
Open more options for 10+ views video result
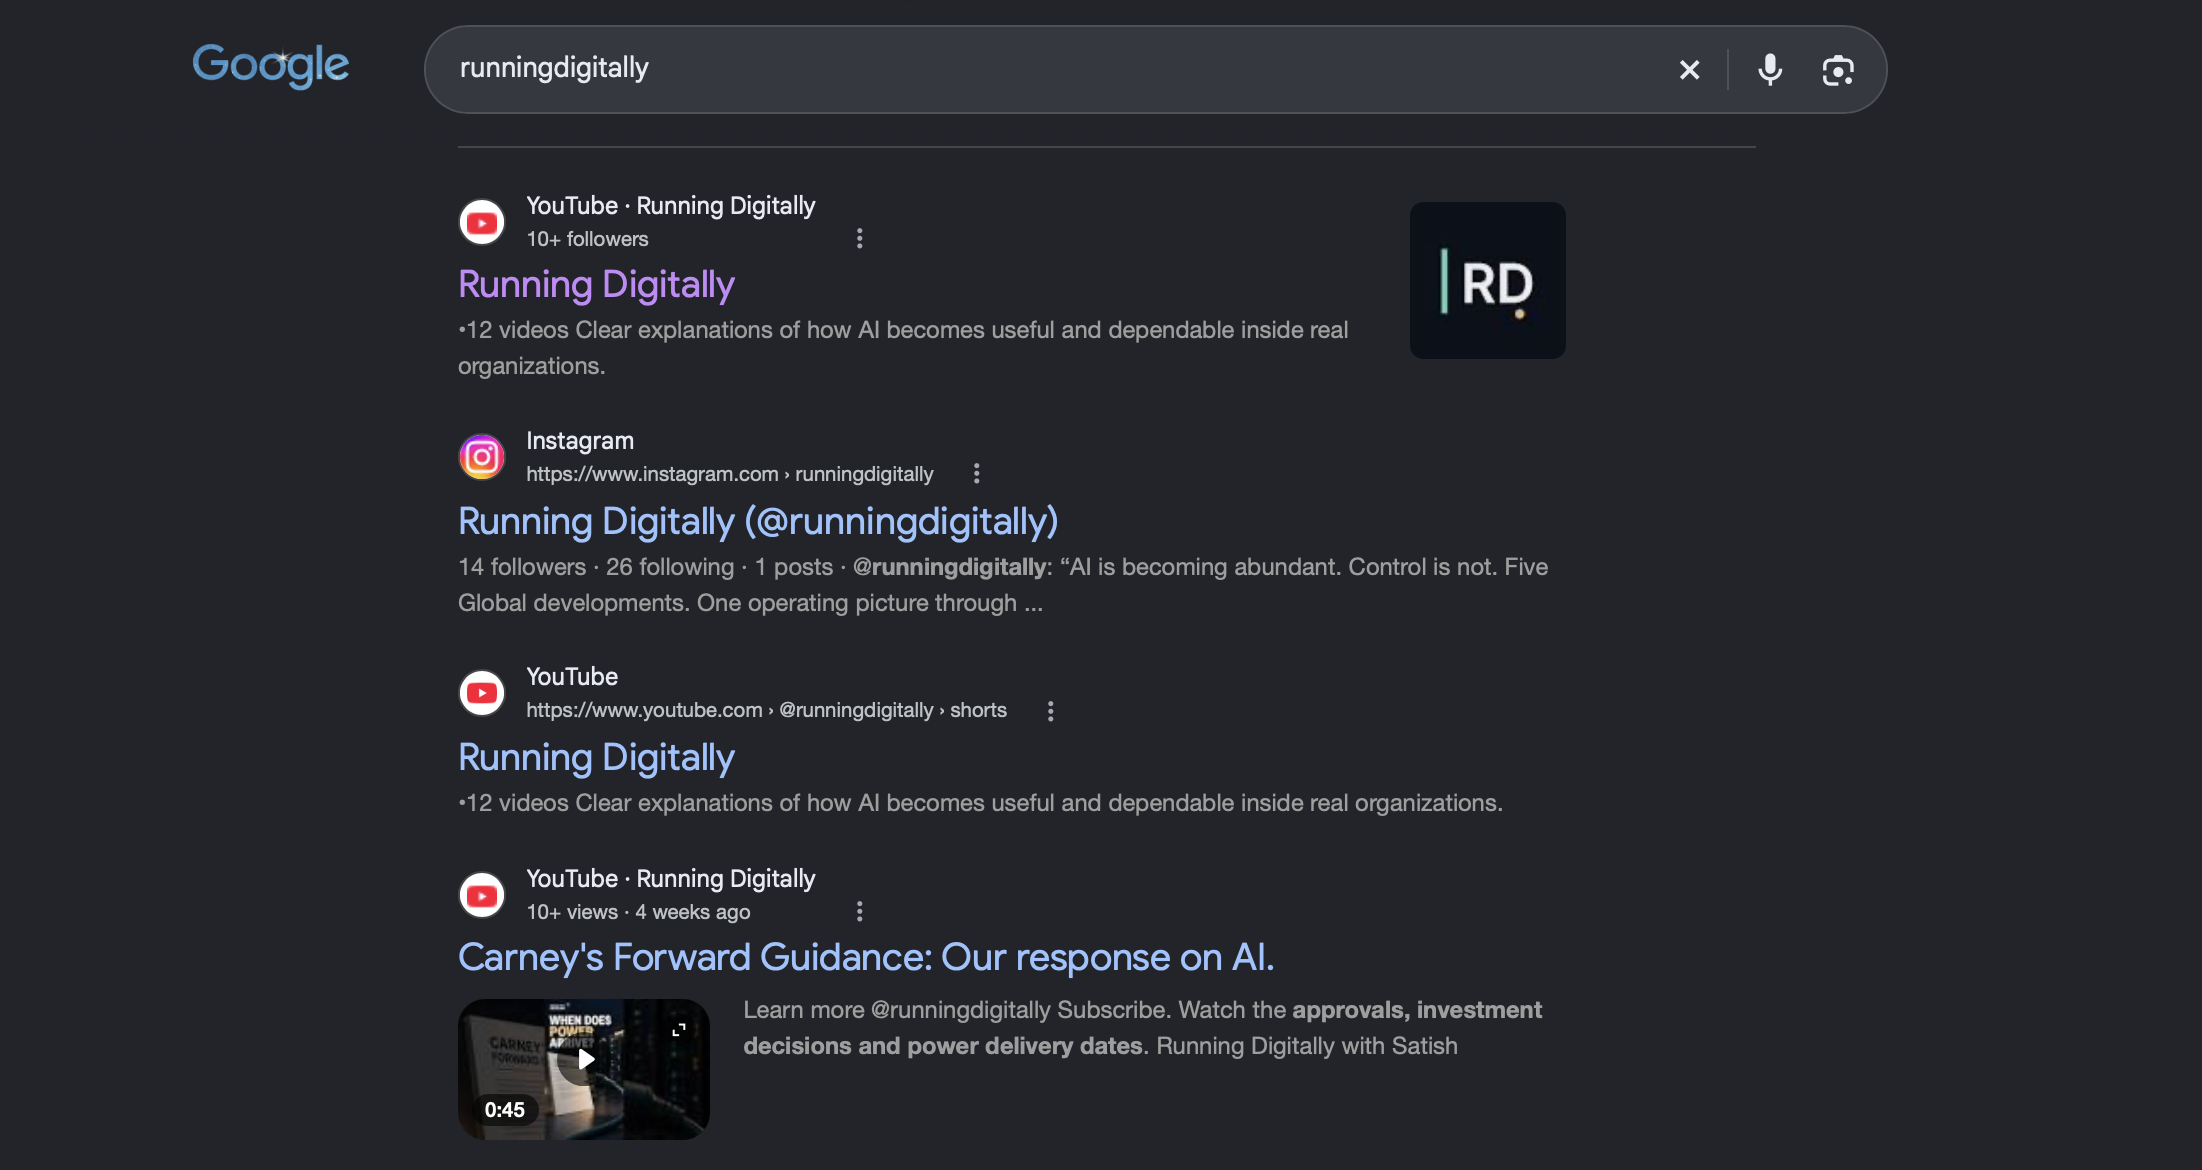point(859,911)
